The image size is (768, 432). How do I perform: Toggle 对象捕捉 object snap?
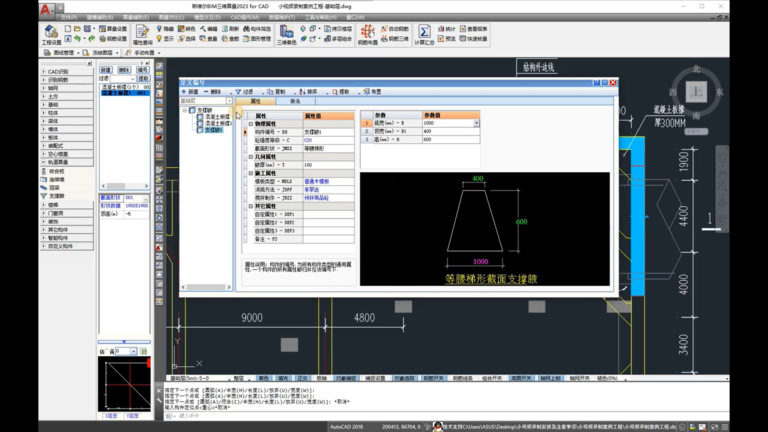coord(346,378)
